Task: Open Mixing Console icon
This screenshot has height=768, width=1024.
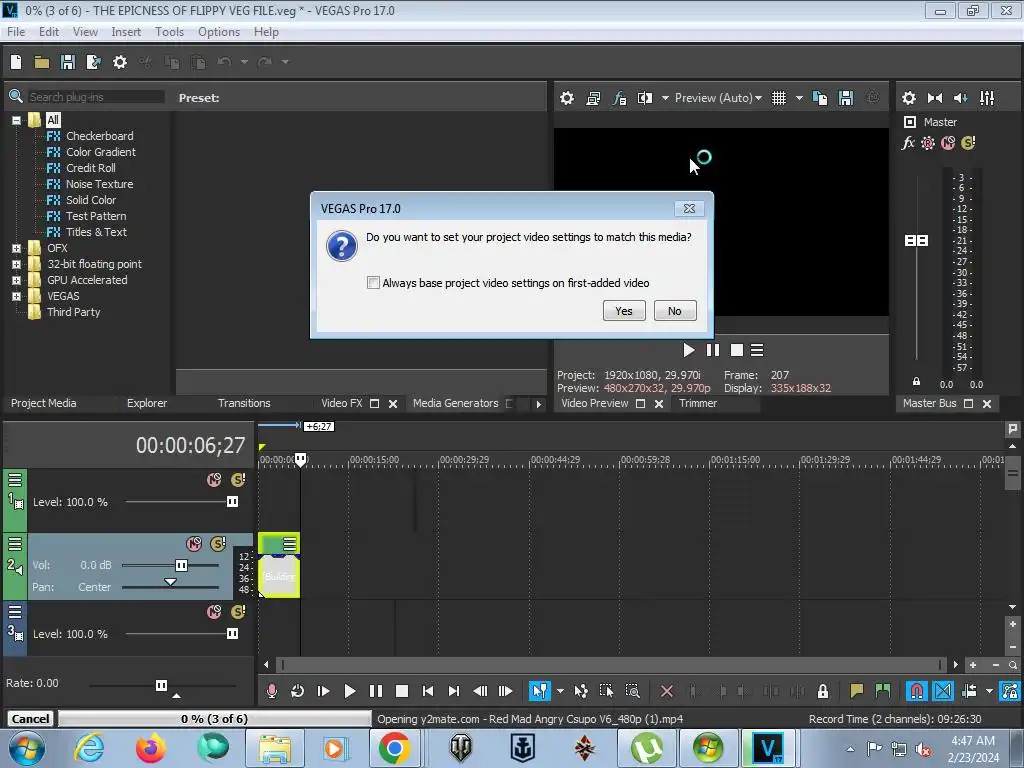Action: [x=987, y=98]
